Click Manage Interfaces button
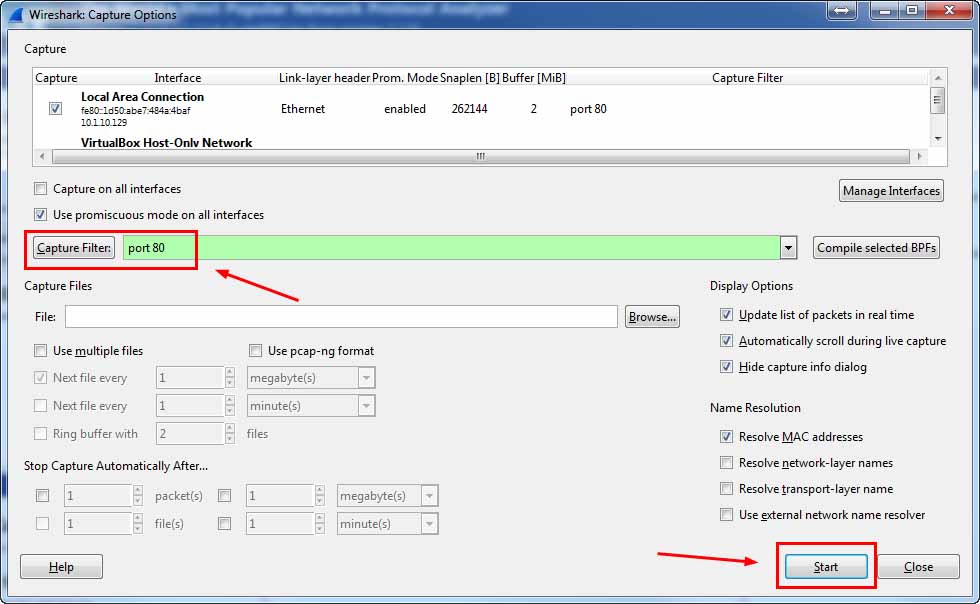The image size is (980, 604). point(891,191)
